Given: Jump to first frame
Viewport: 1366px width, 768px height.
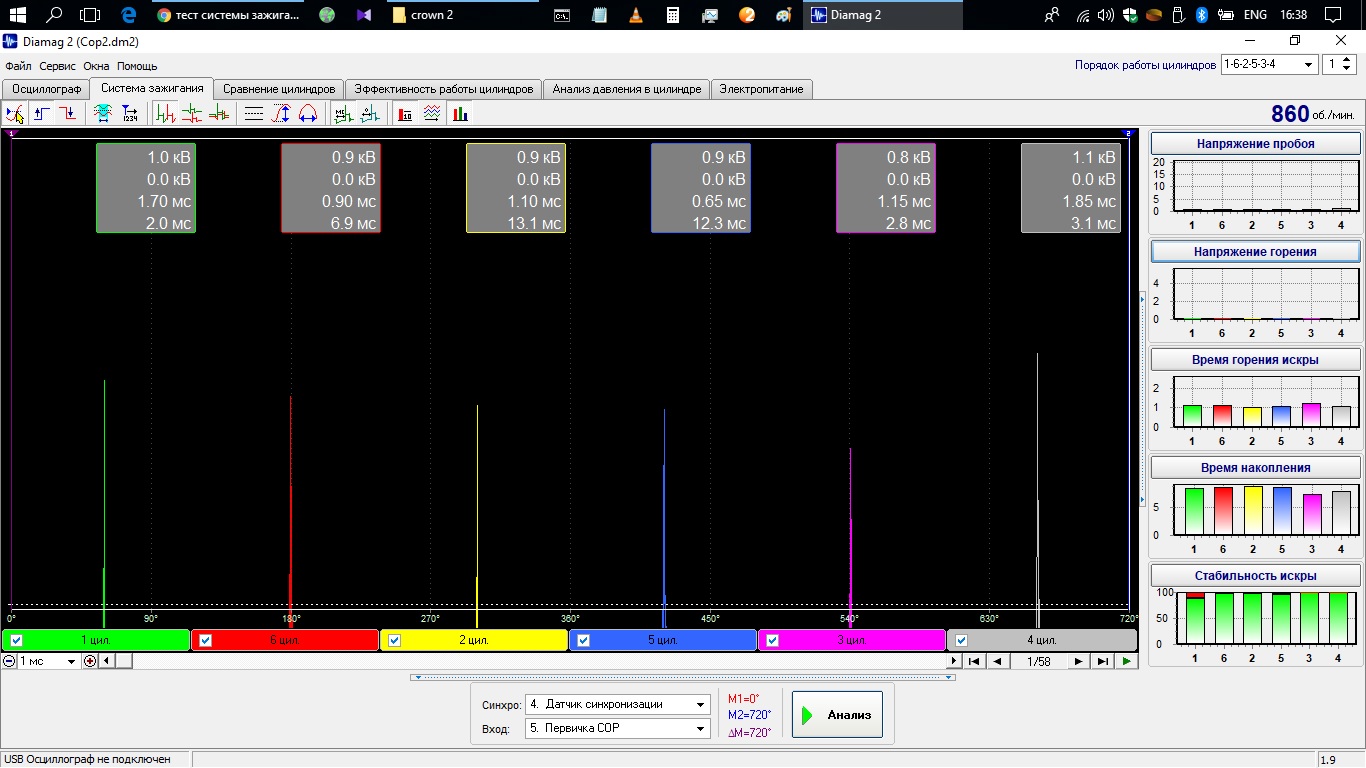Looking at the screenshot, I should [975, 661].
